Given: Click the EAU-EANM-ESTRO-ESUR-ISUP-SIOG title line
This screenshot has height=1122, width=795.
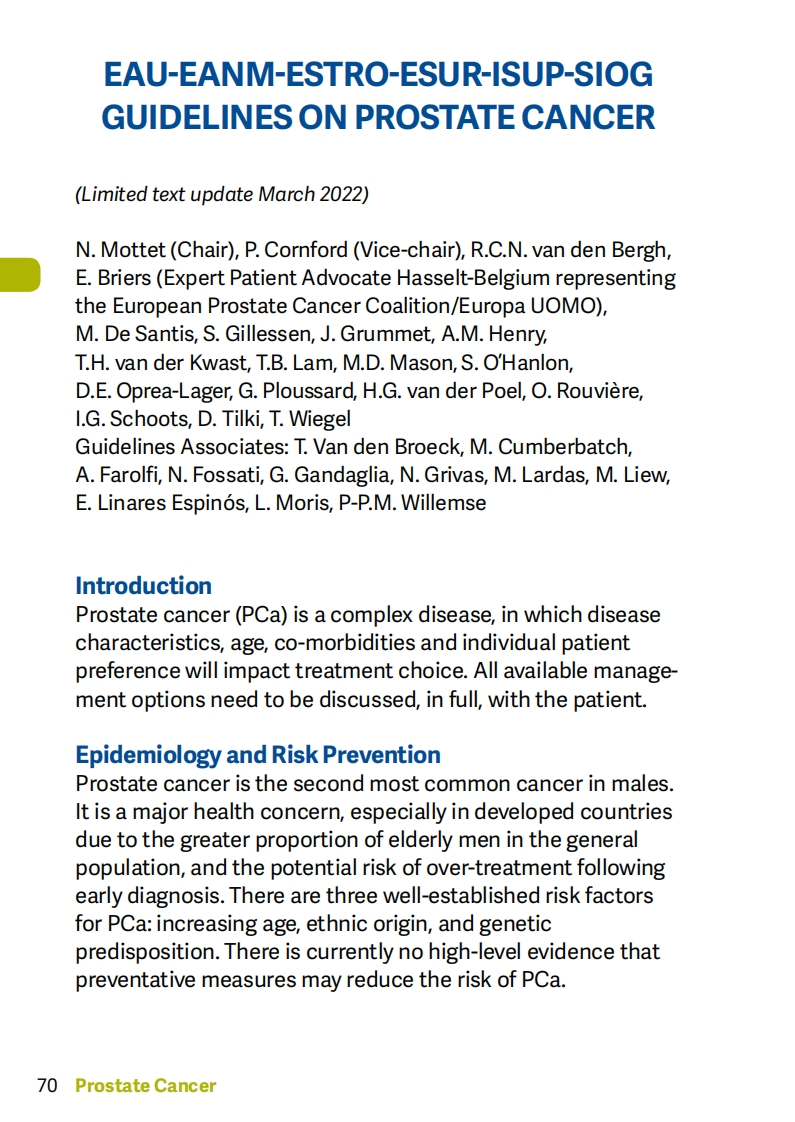Looking at the screenshot, I should click(x=378, y=74).
